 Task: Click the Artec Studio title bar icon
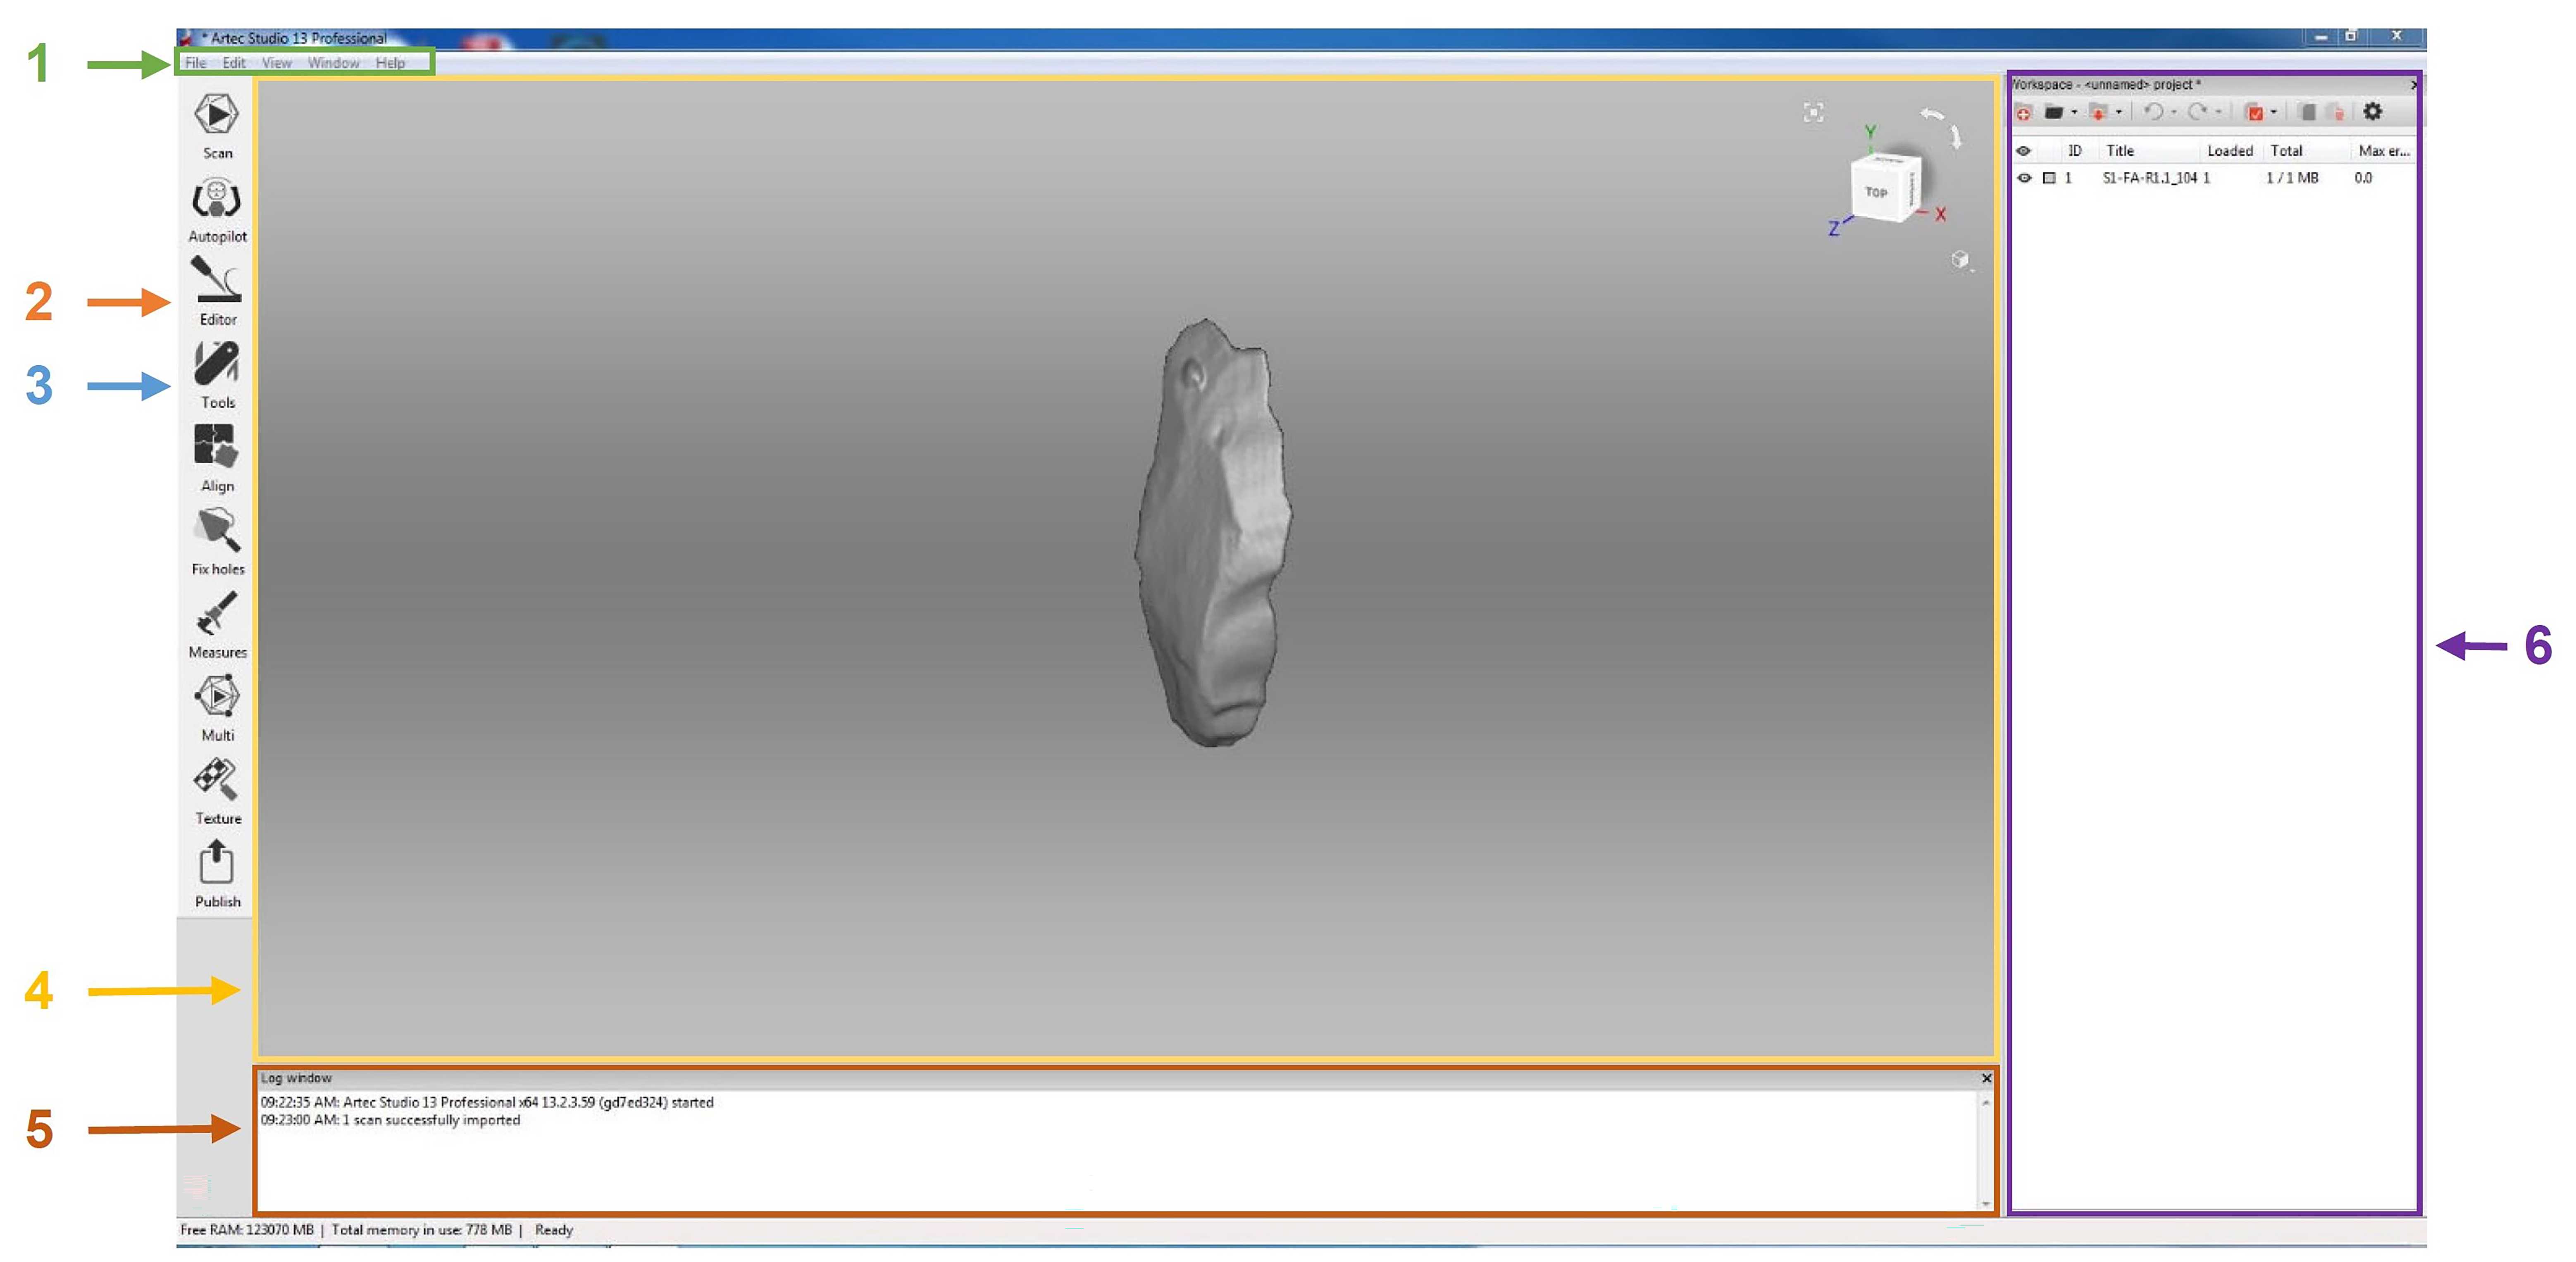pos(186,38)
